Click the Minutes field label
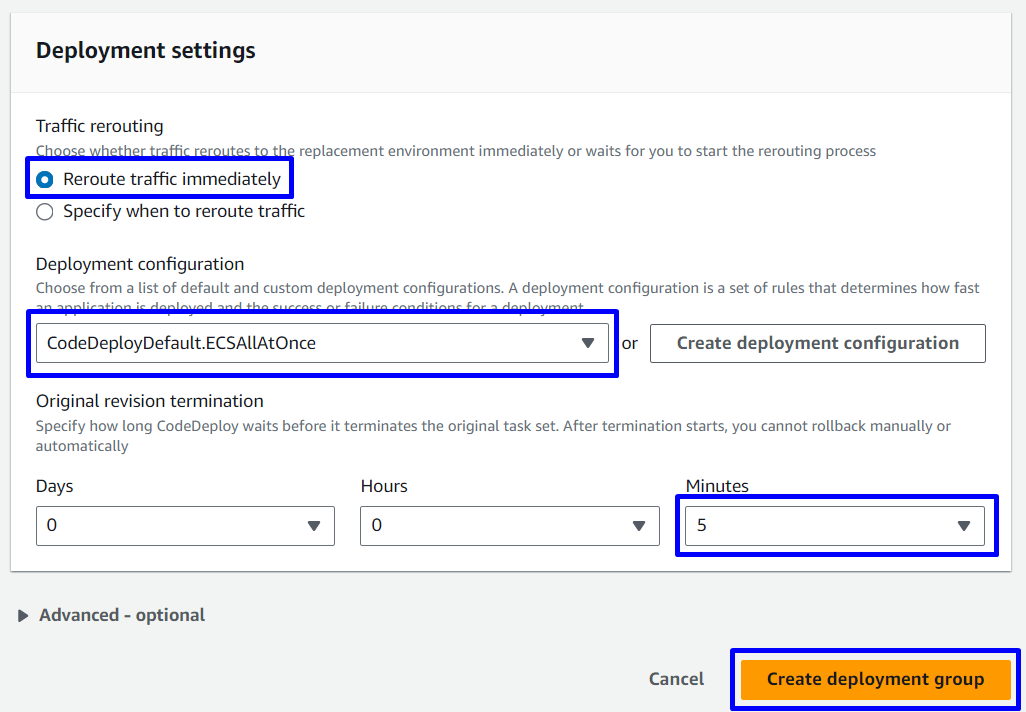Screen dimensions: 1026x712 pos(717,486)
